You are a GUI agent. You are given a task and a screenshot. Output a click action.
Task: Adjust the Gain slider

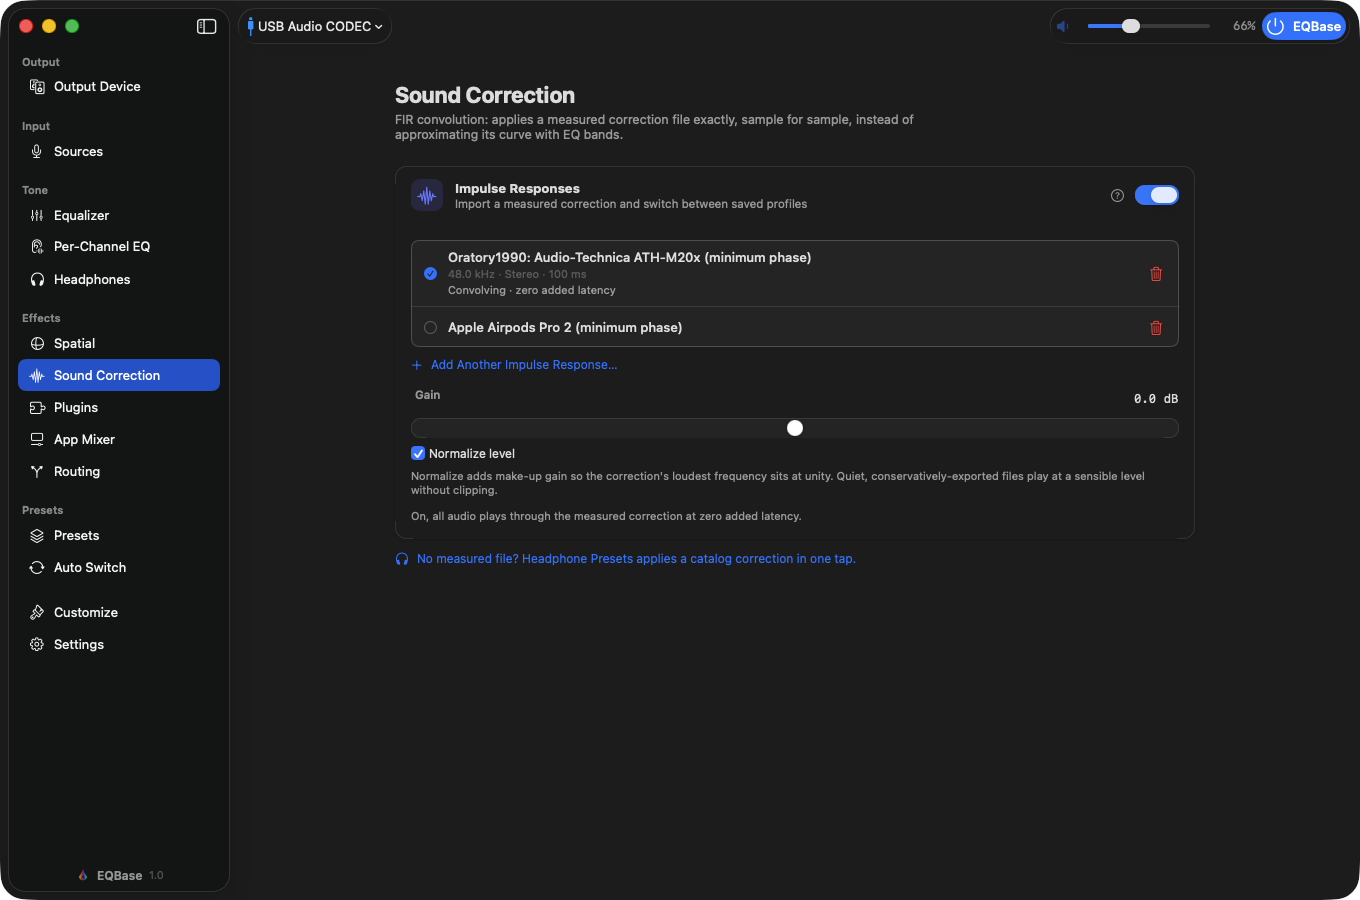tap(795, 428)
